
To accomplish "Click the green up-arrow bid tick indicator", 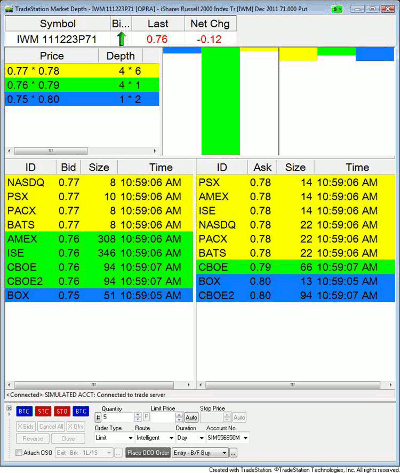I will click(x=121, y=39).
